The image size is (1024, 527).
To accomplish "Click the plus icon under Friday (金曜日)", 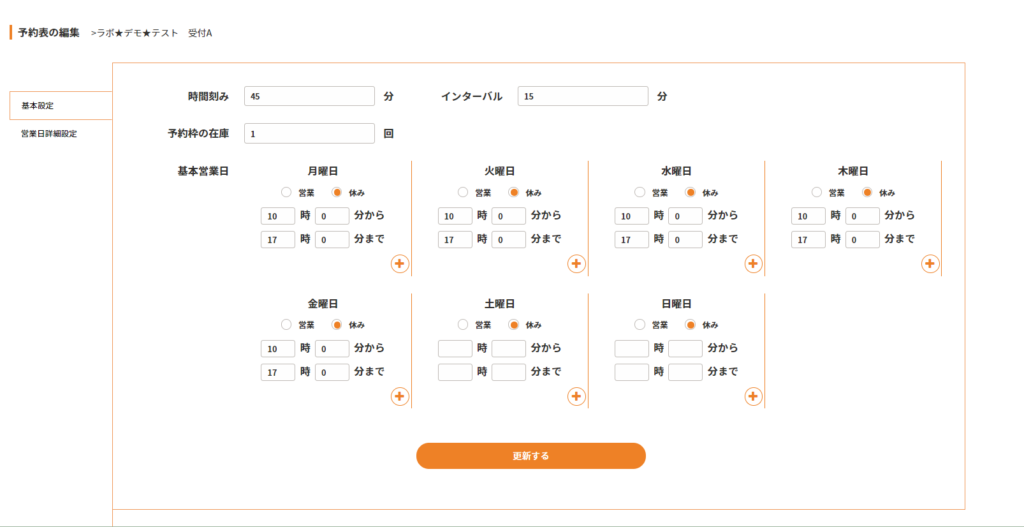I will pyautogui.click(x=399, y=396).
